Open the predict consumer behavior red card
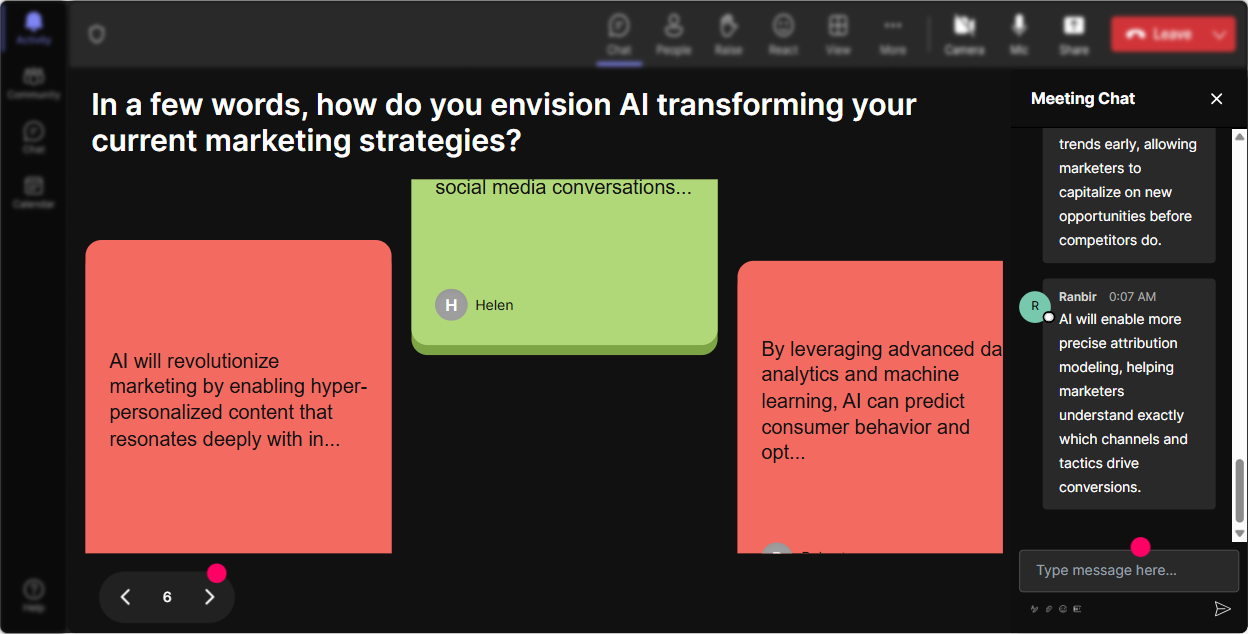 click(x=870, y=407)
